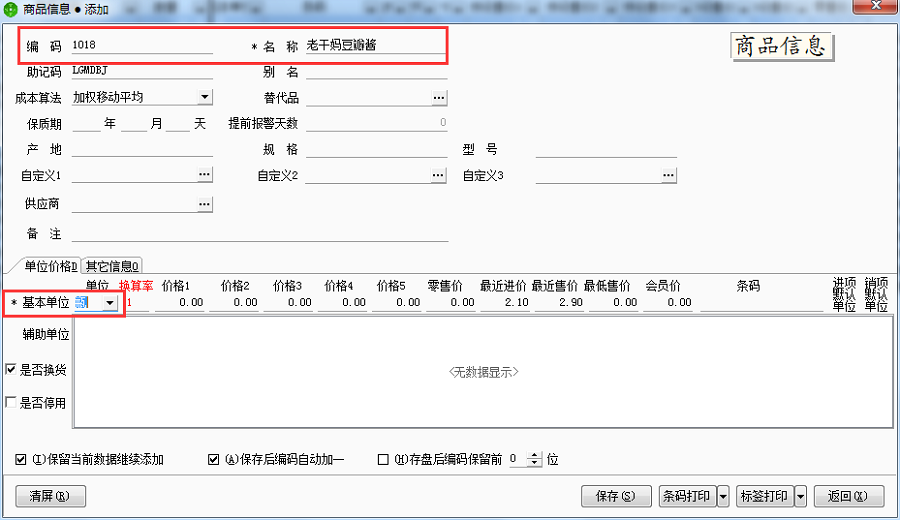
Task: Open the 替代品 browse ellipsis button
Action: tap(439, 98)
